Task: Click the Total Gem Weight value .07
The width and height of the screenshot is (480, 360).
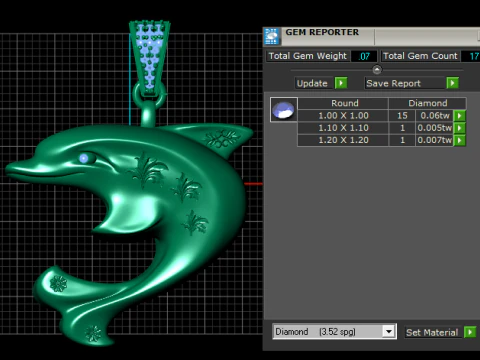Action: click(x=364, y=56)
